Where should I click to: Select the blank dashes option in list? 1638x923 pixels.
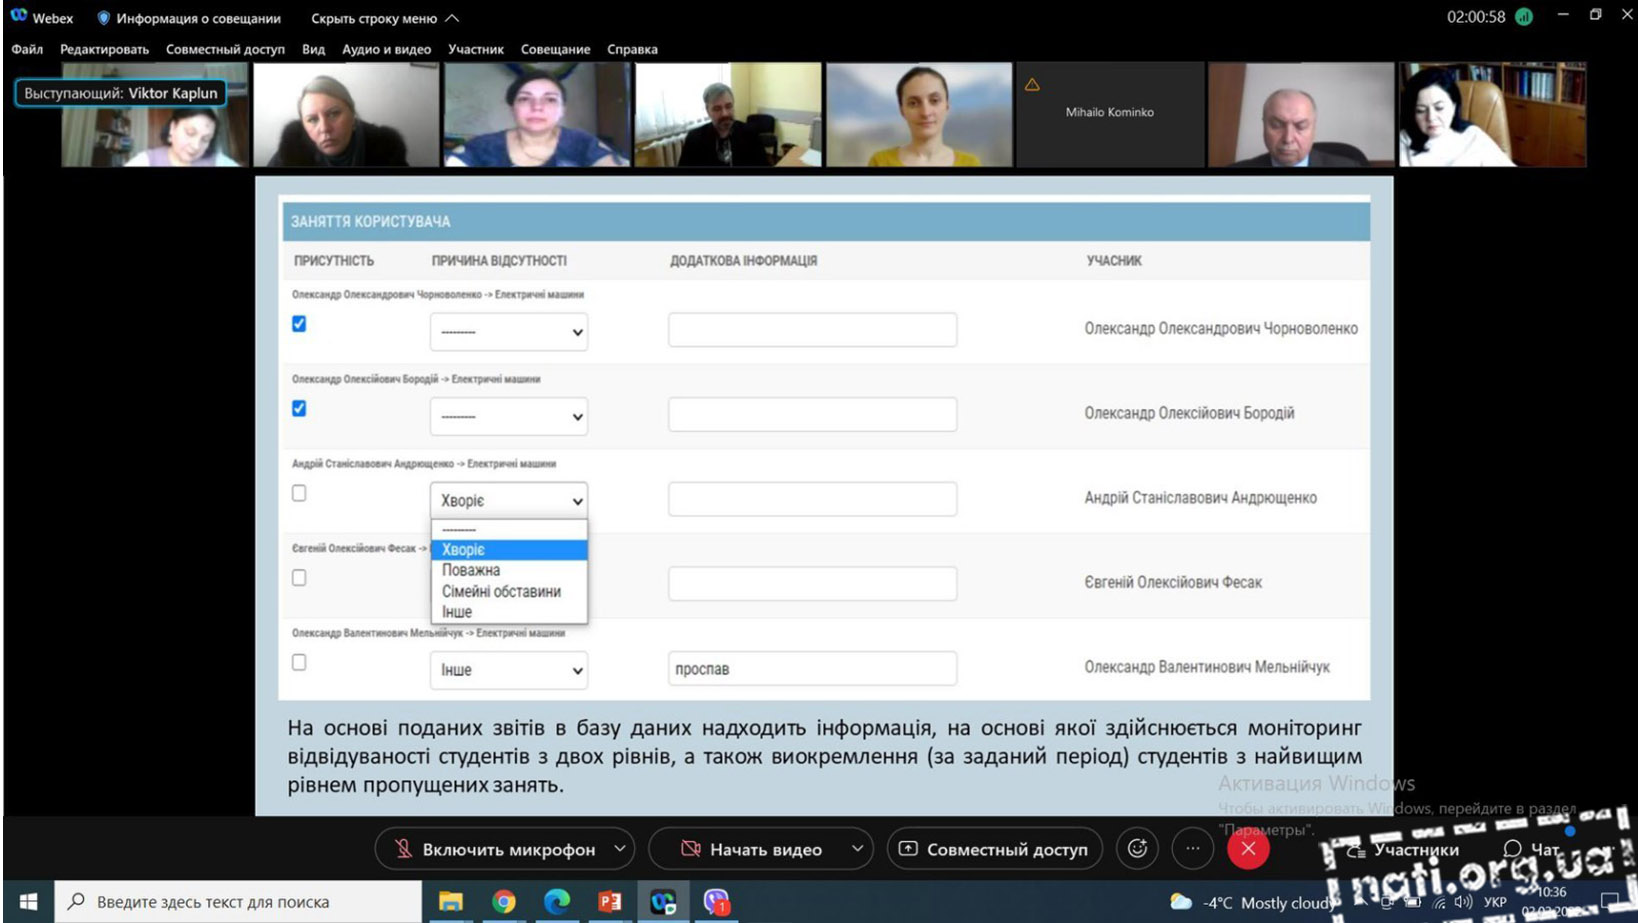click(509, 530)
